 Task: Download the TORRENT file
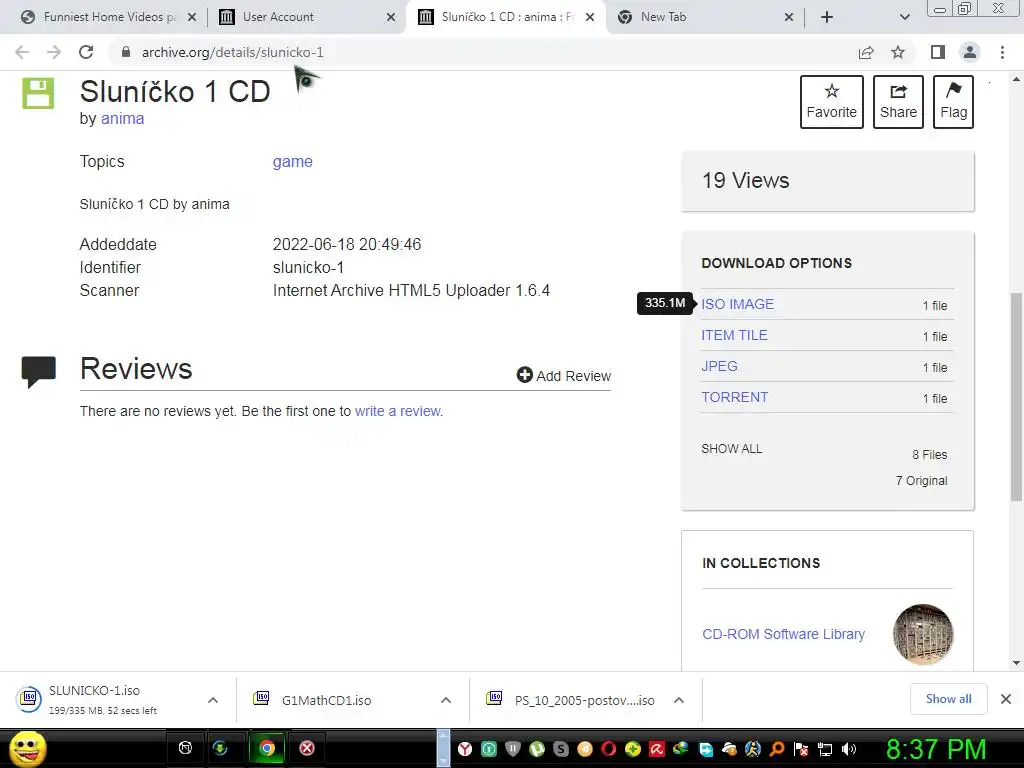(x=735, y=397)
